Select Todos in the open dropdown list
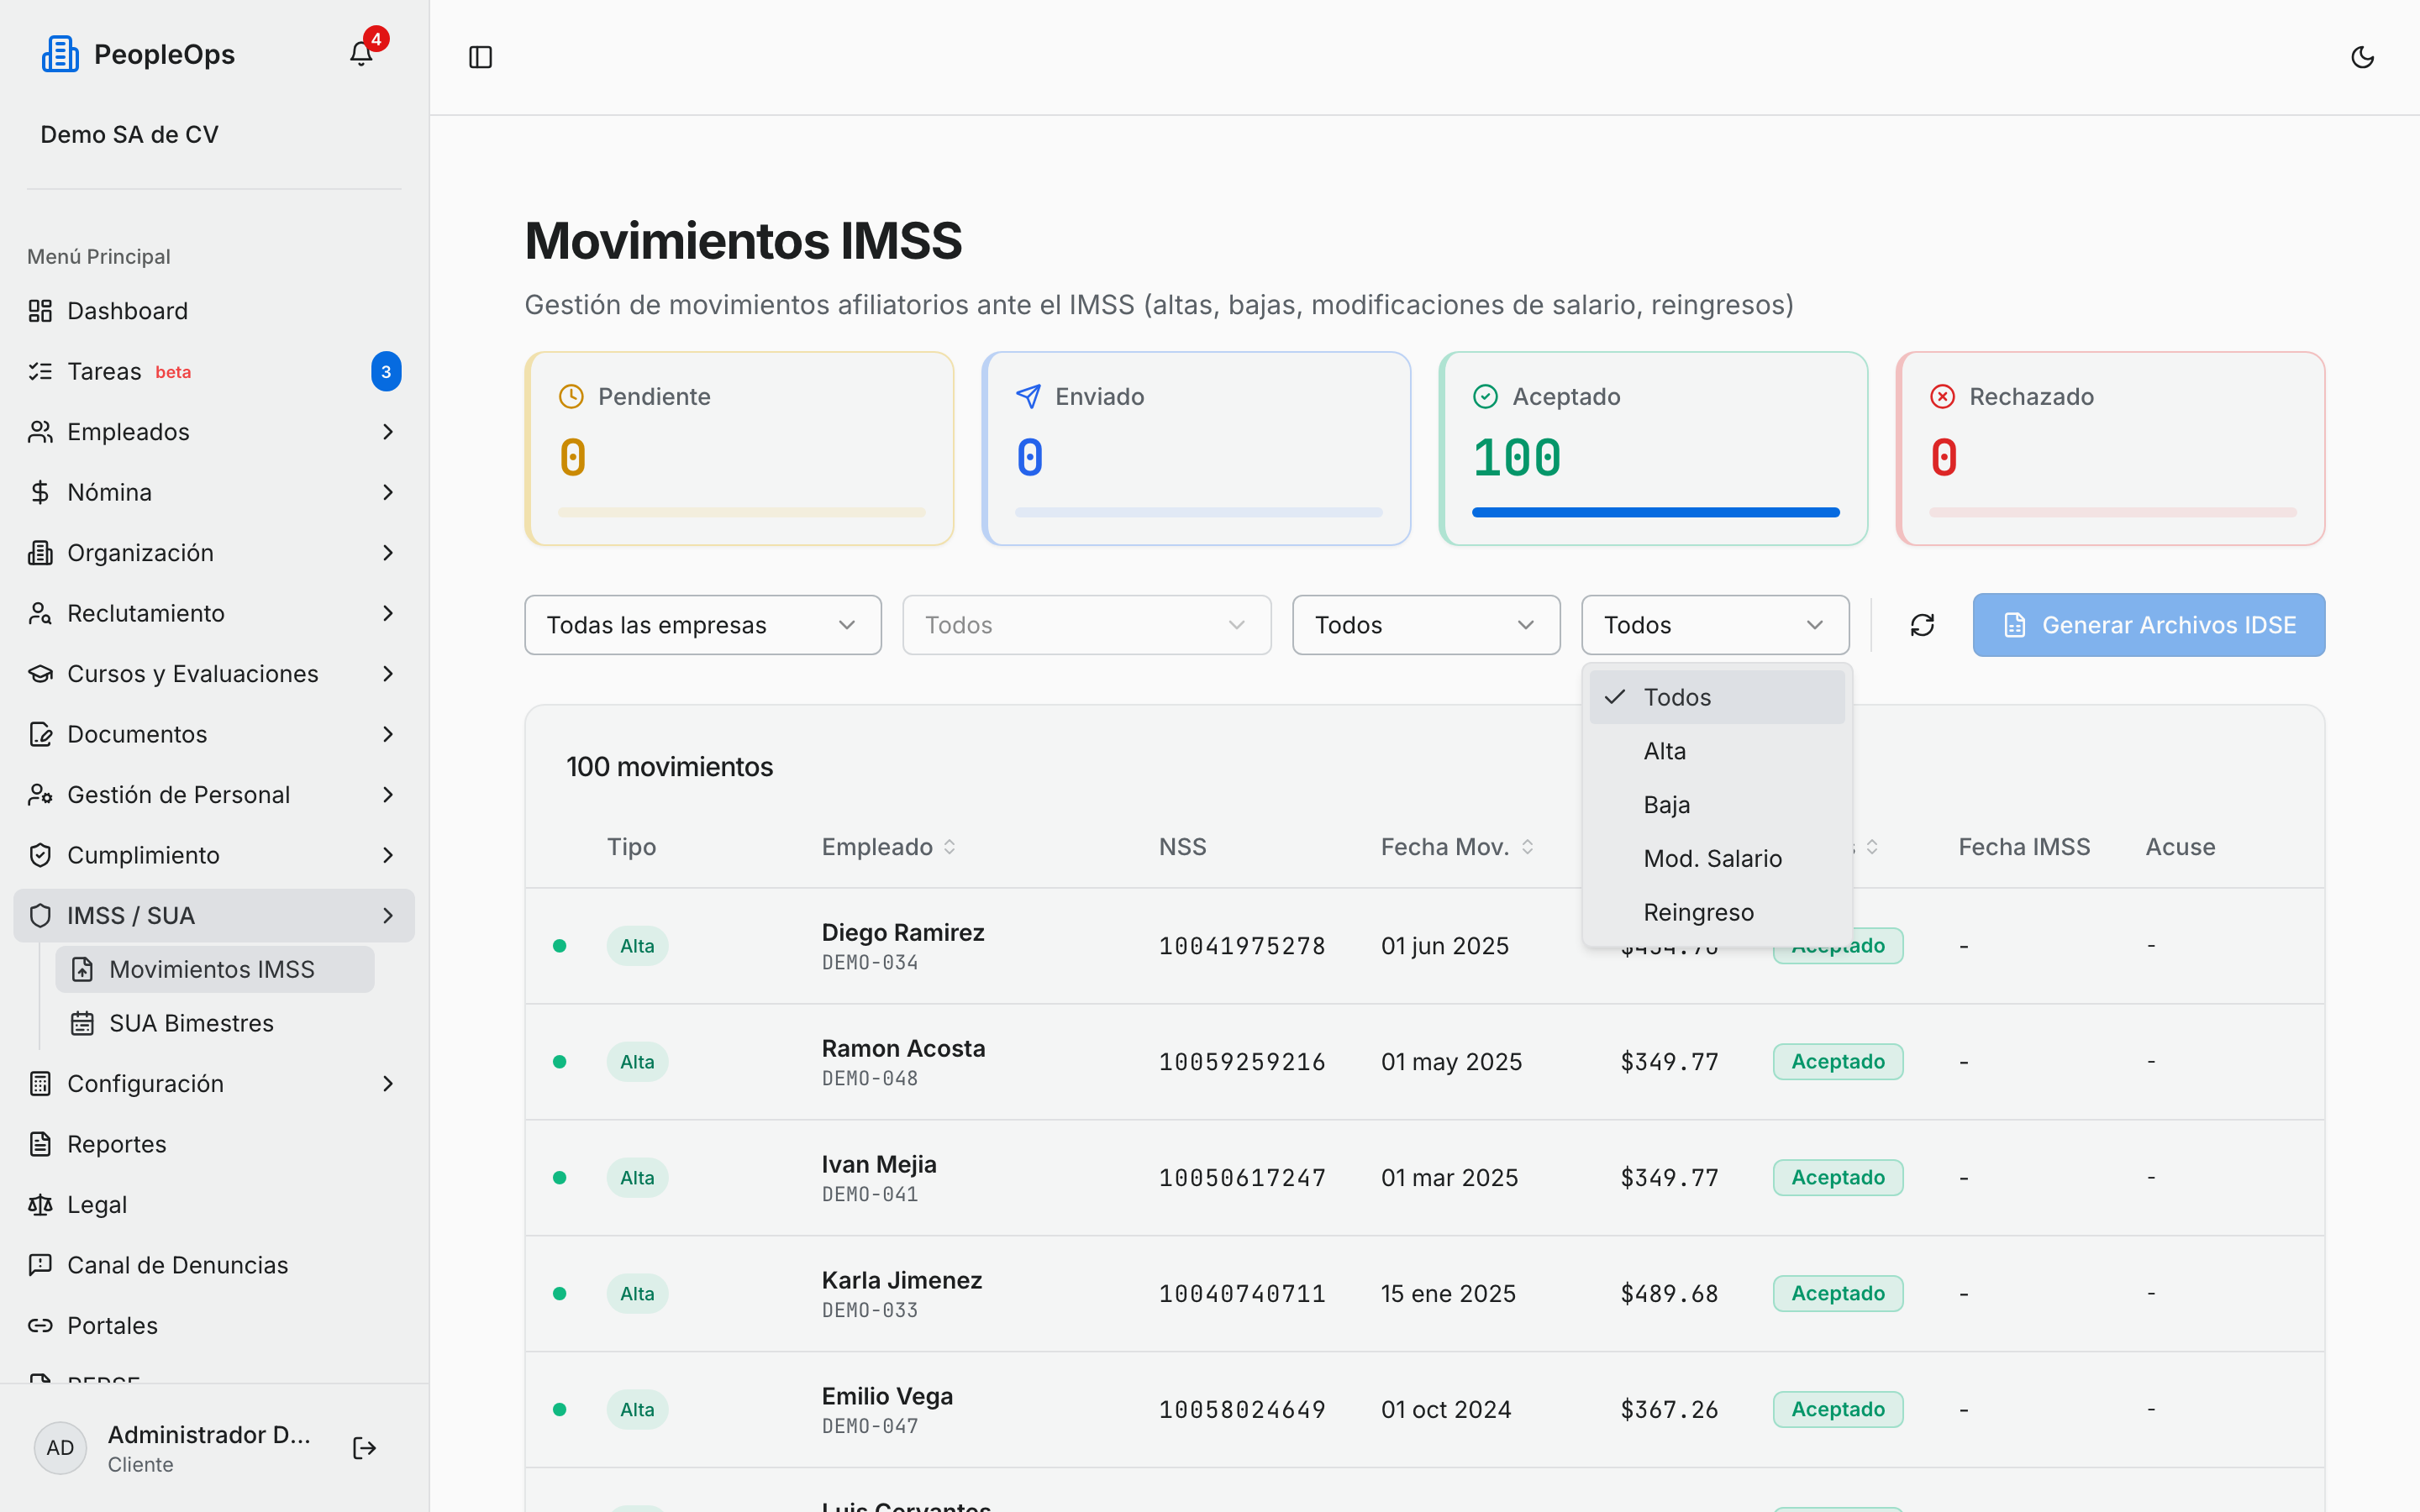Image resolution: width=2420 pixels, height=1512 pixels. point(1716,697)
